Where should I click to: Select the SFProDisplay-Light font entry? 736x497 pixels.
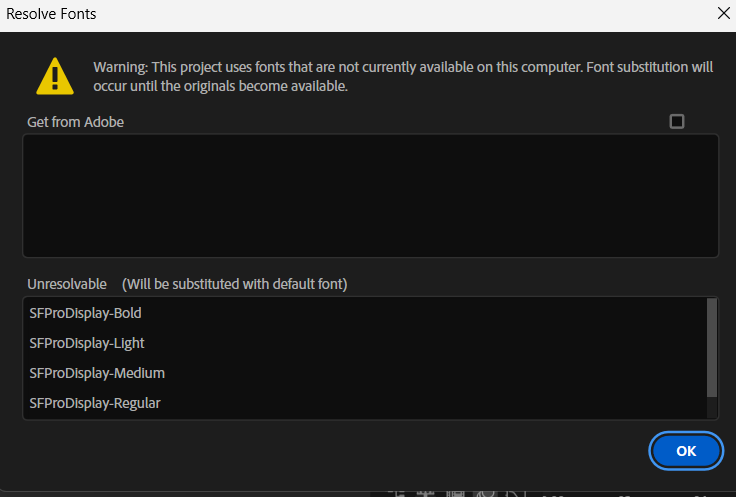tap(87, 343)
